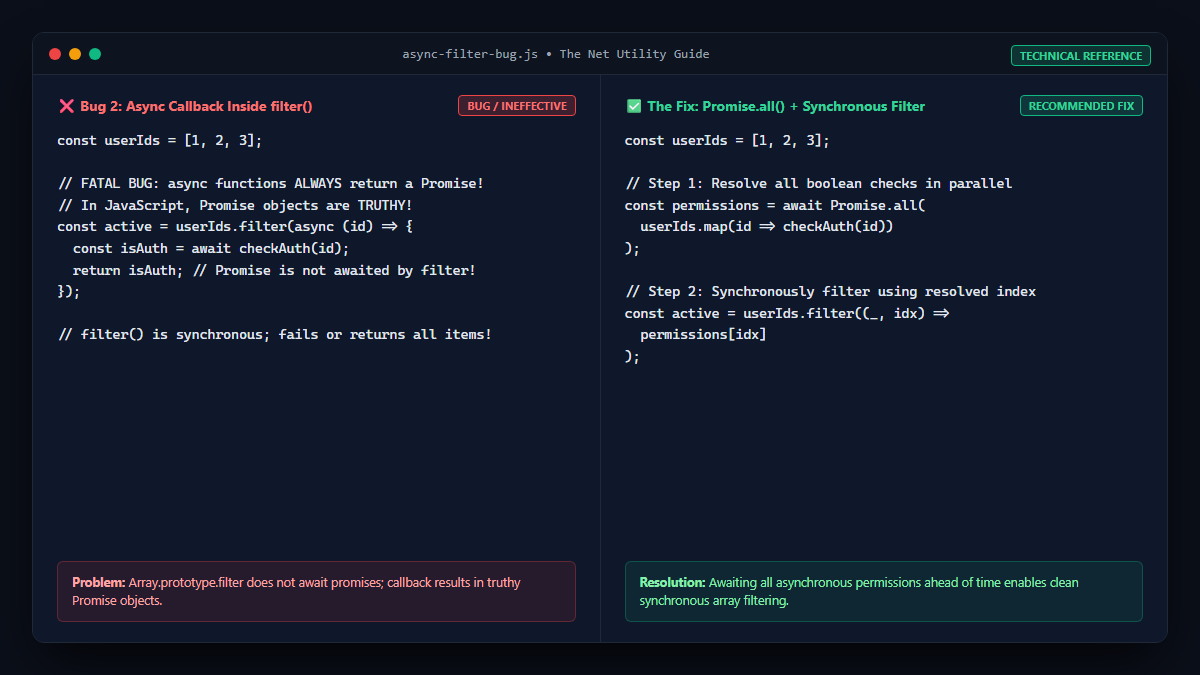Click the green maximize dot in title bar

pyautogui.click(x=95, y=54)
